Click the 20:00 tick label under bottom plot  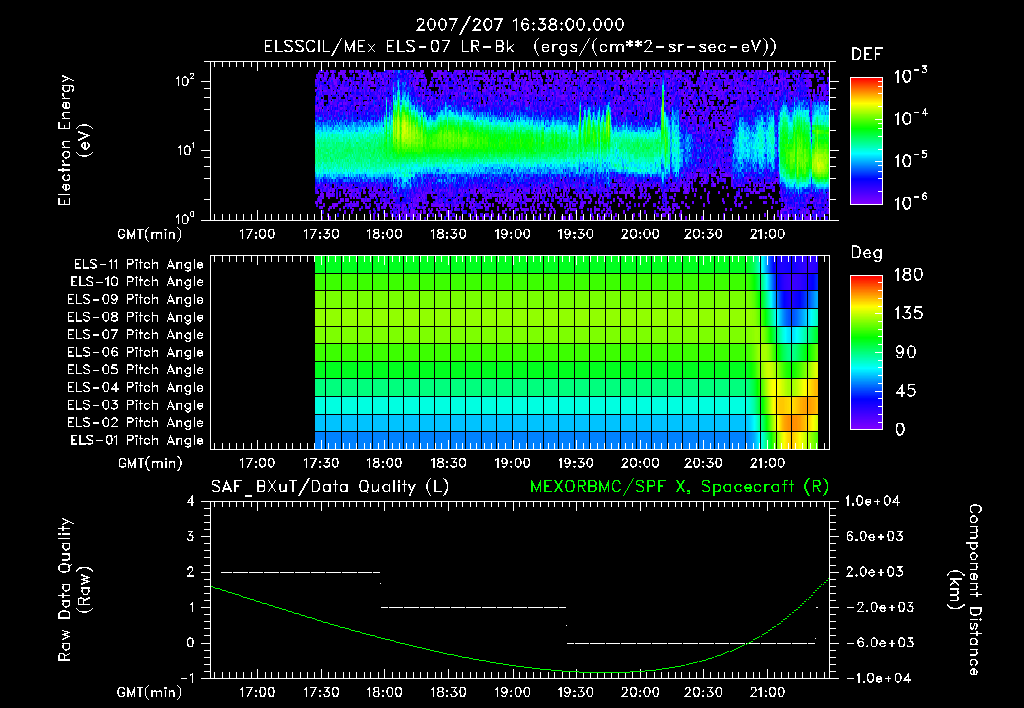(x=639, y=692)
